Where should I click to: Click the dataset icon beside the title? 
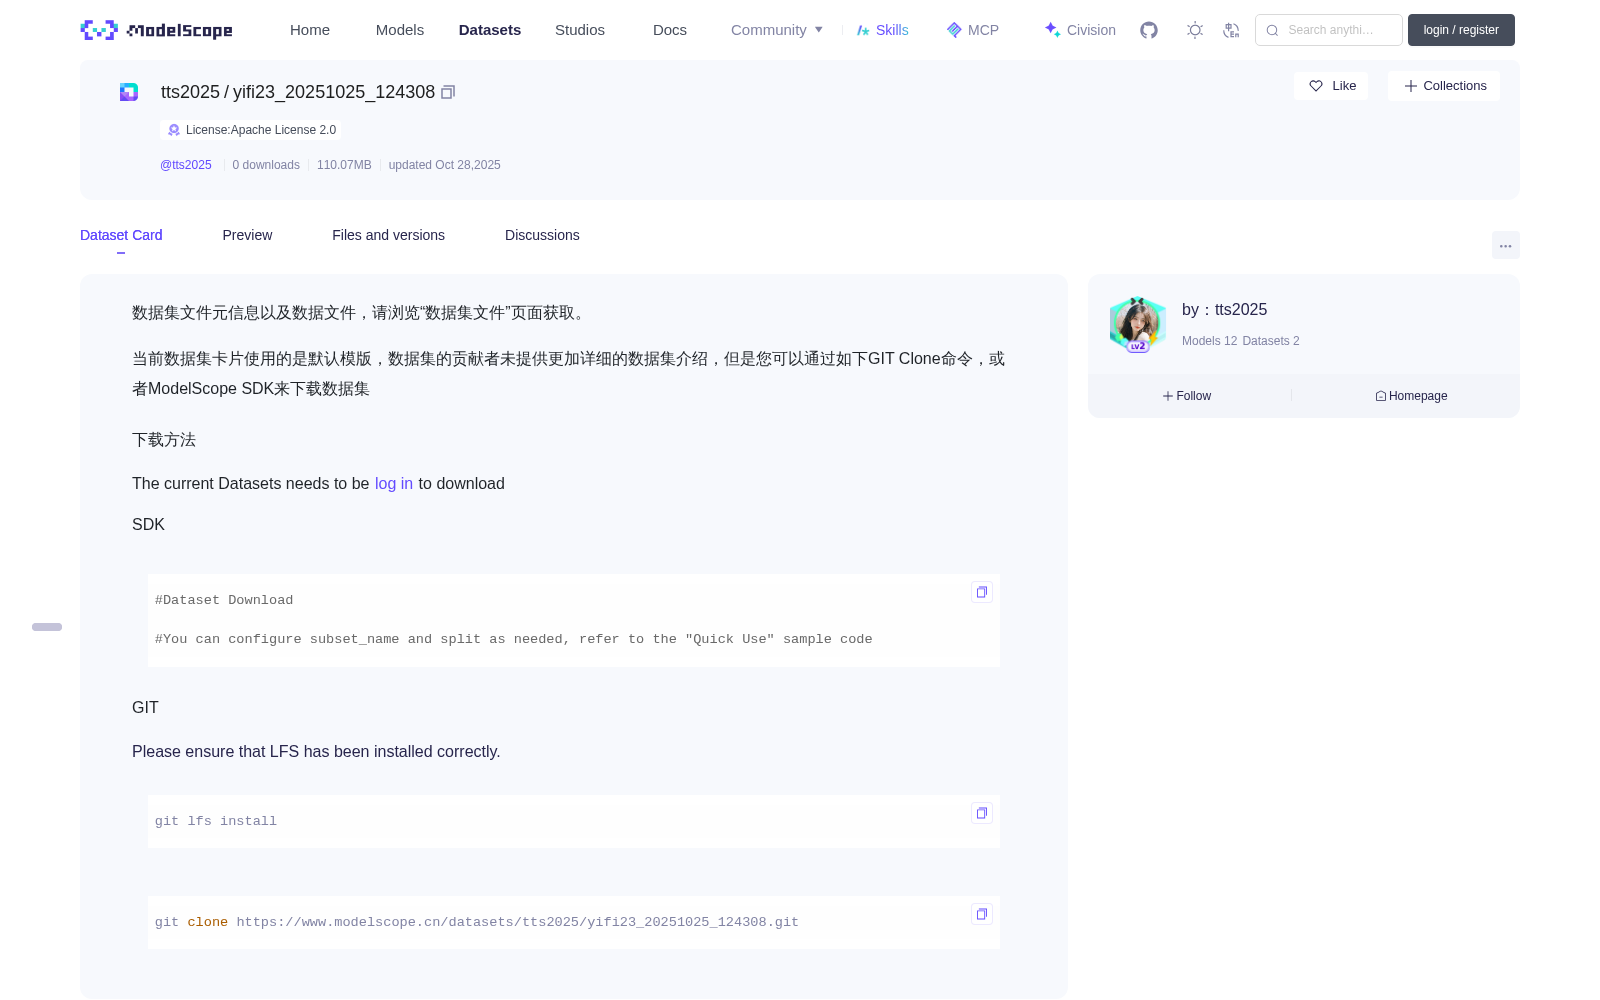[129, 92]
